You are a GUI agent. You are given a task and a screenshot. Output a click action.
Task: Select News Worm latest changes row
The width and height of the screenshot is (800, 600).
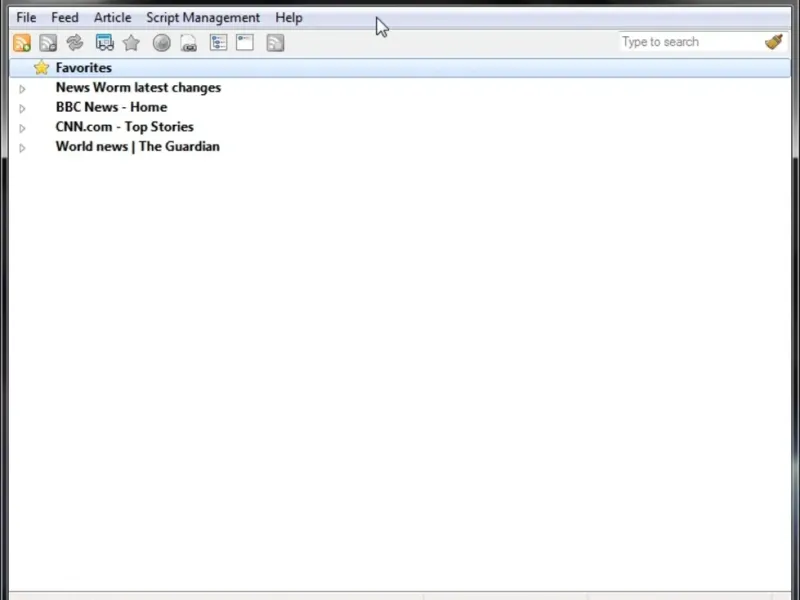click(x=400, y=88)
